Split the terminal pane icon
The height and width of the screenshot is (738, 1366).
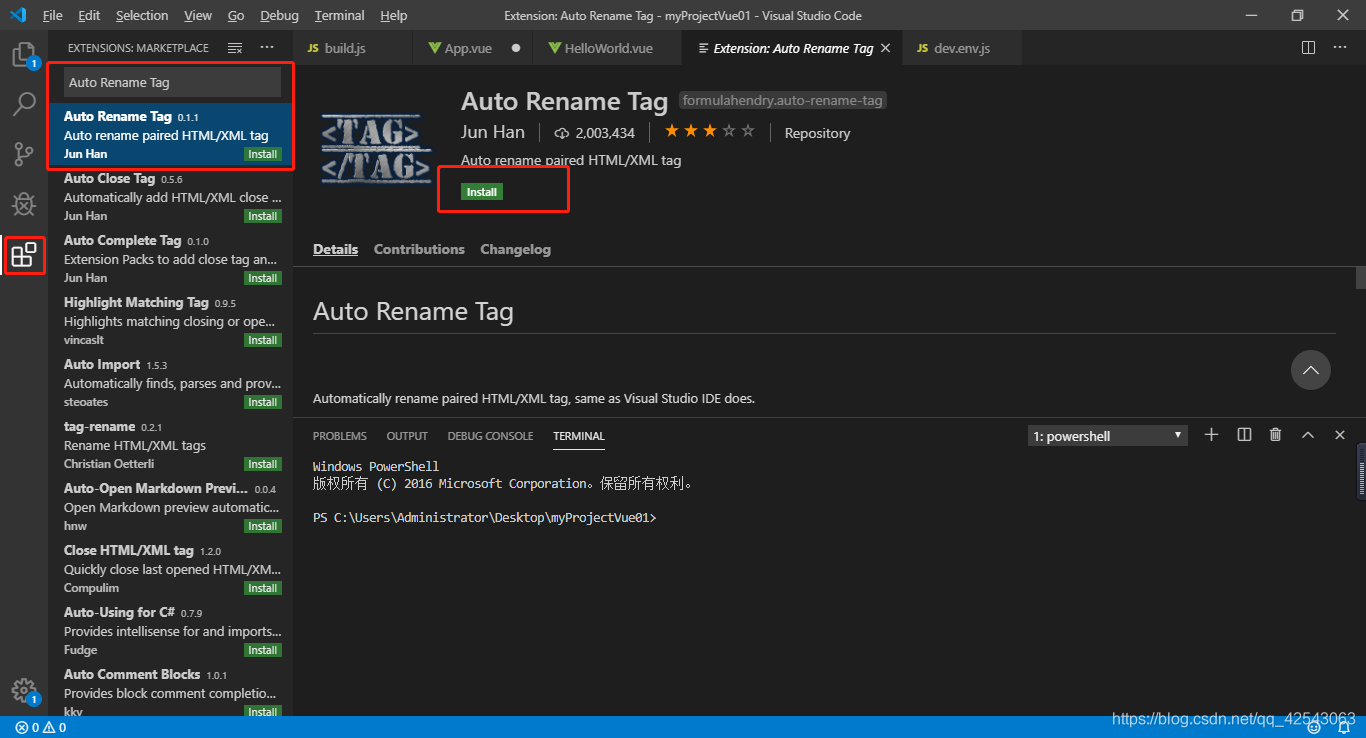(1243, 435)
